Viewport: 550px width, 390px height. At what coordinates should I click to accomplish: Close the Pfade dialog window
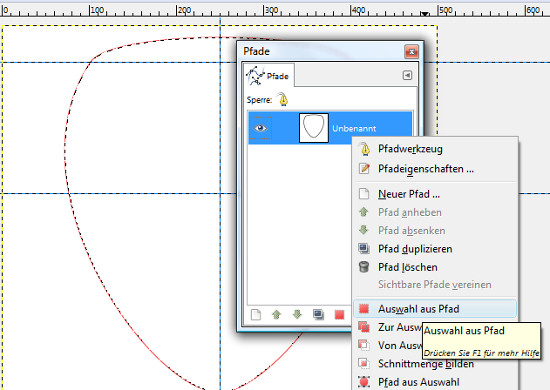tap(411, 52)
